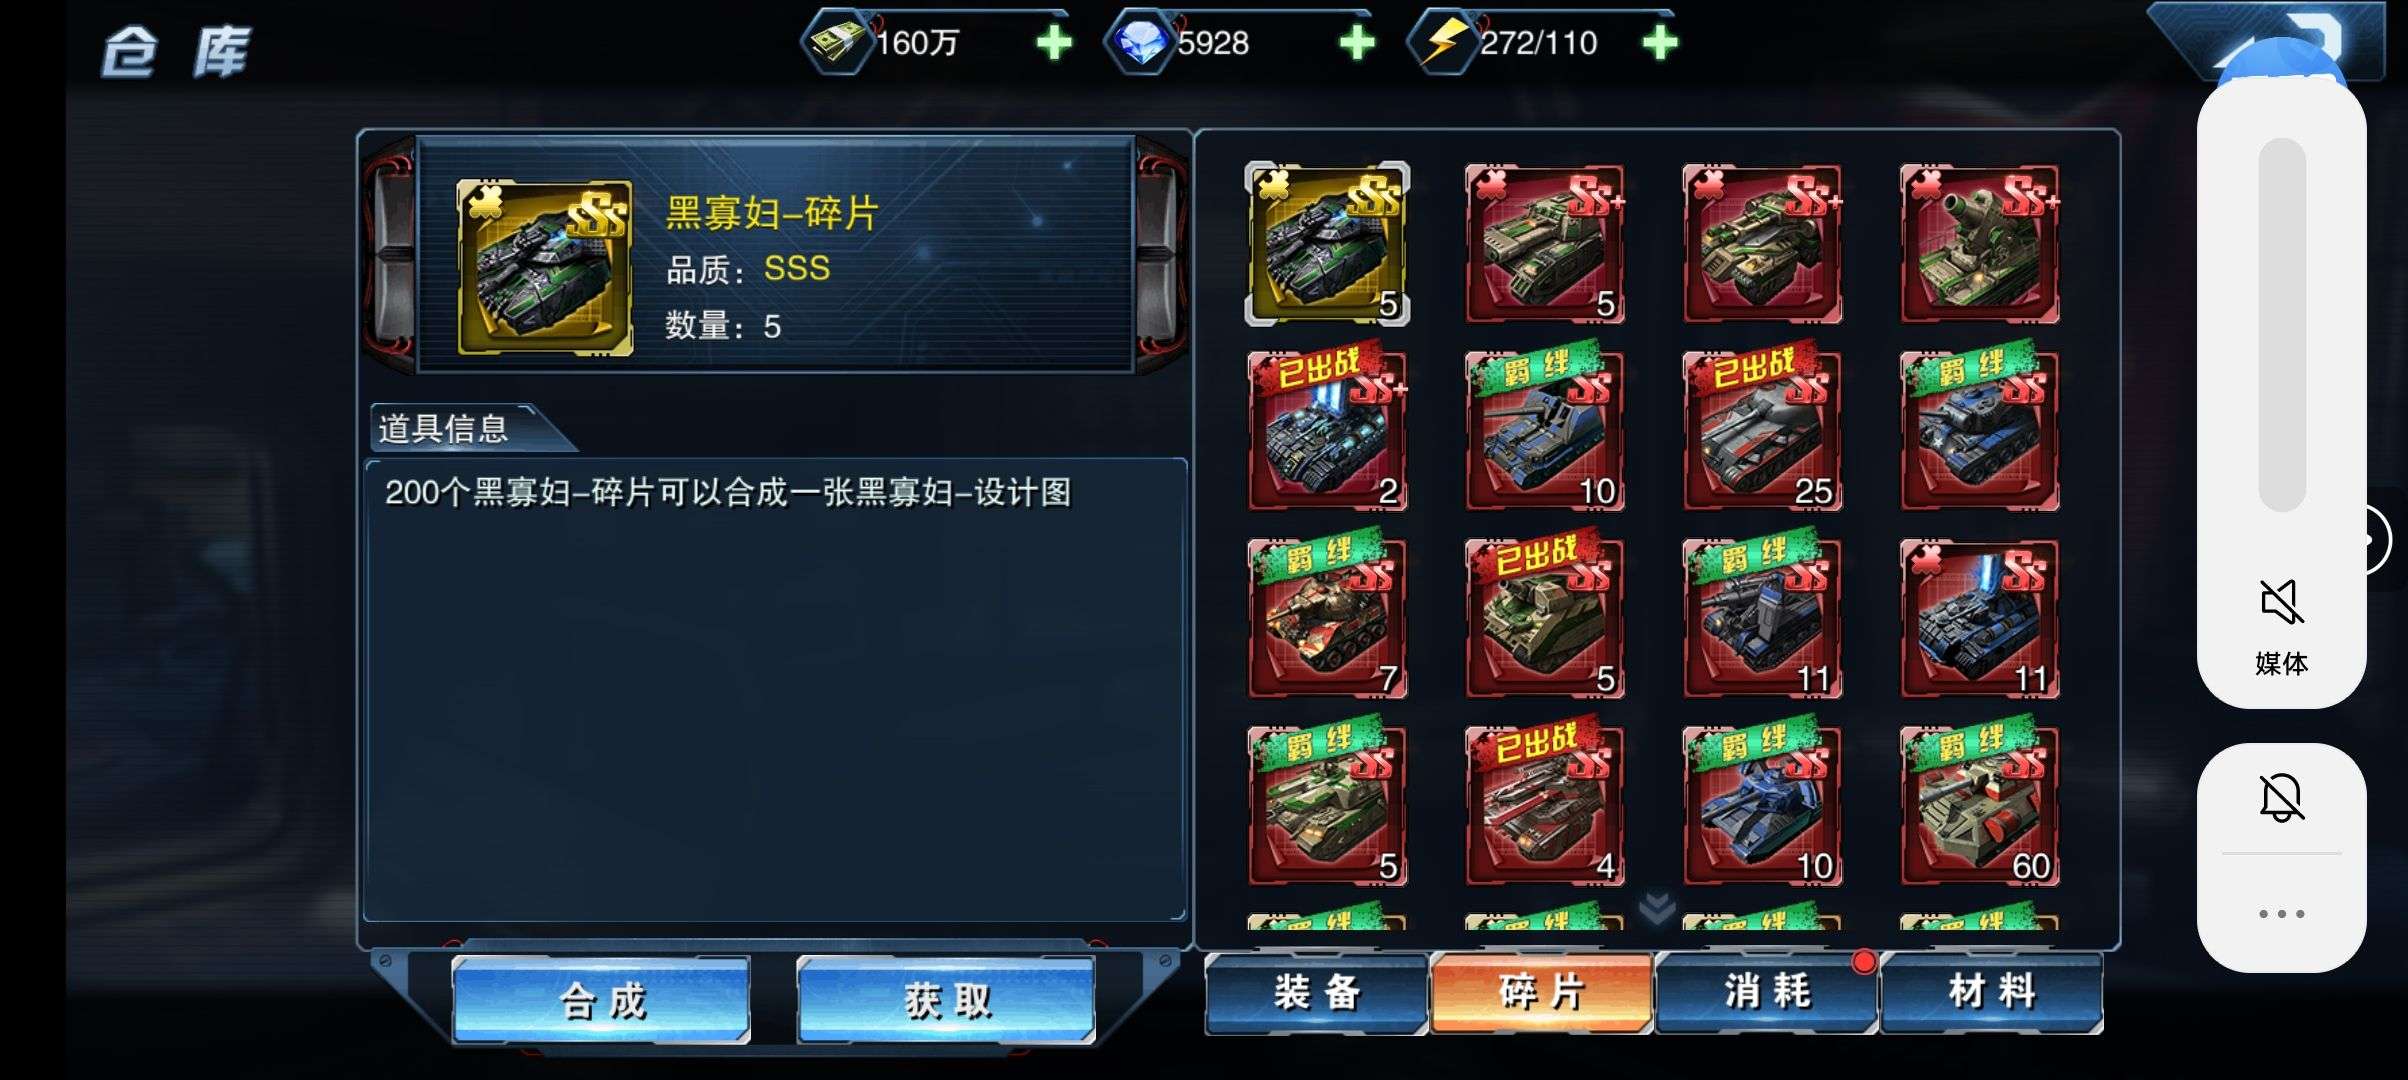The width and height of the screenshot is (2408, 1080).
Task: Click the 合成 button
Action: pos(601,1000)
